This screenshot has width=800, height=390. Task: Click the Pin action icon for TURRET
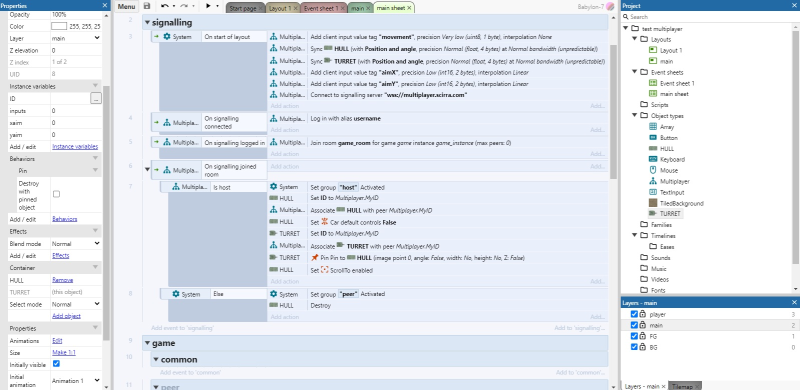coord(315,258)
